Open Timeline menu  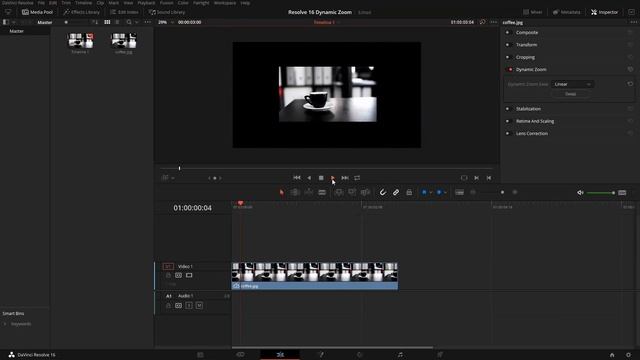(x=84, y=3)
